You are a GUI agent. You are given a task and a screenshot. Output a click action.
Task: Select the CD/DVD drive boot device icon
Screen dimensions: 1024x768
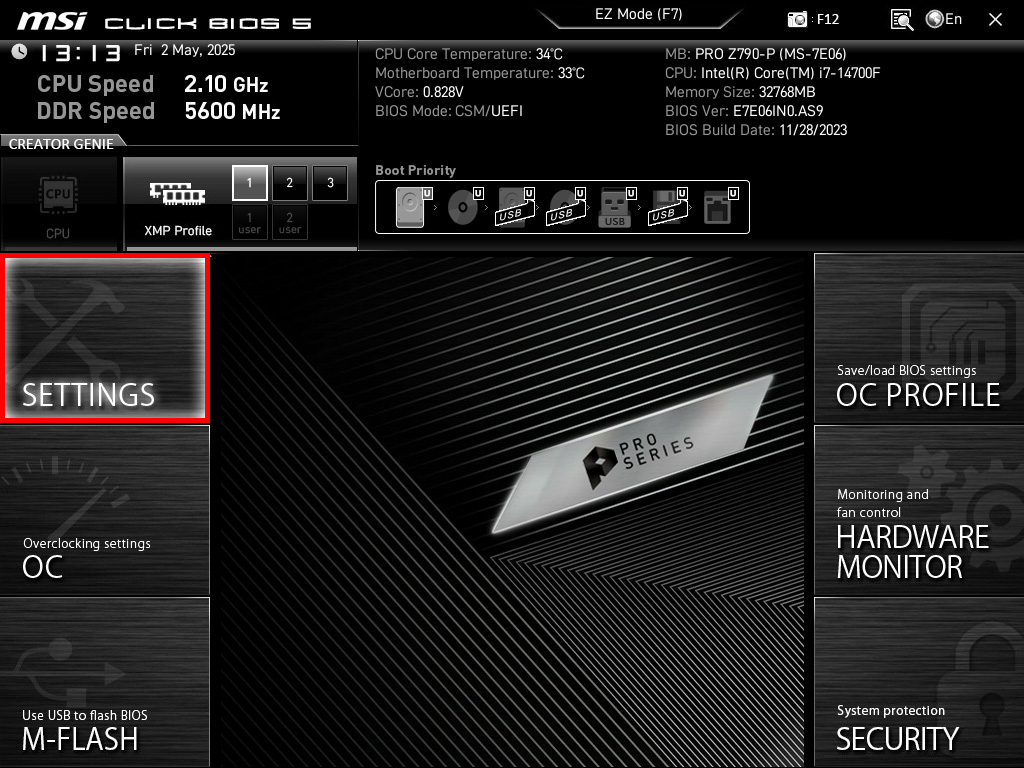tap(464, 206)
